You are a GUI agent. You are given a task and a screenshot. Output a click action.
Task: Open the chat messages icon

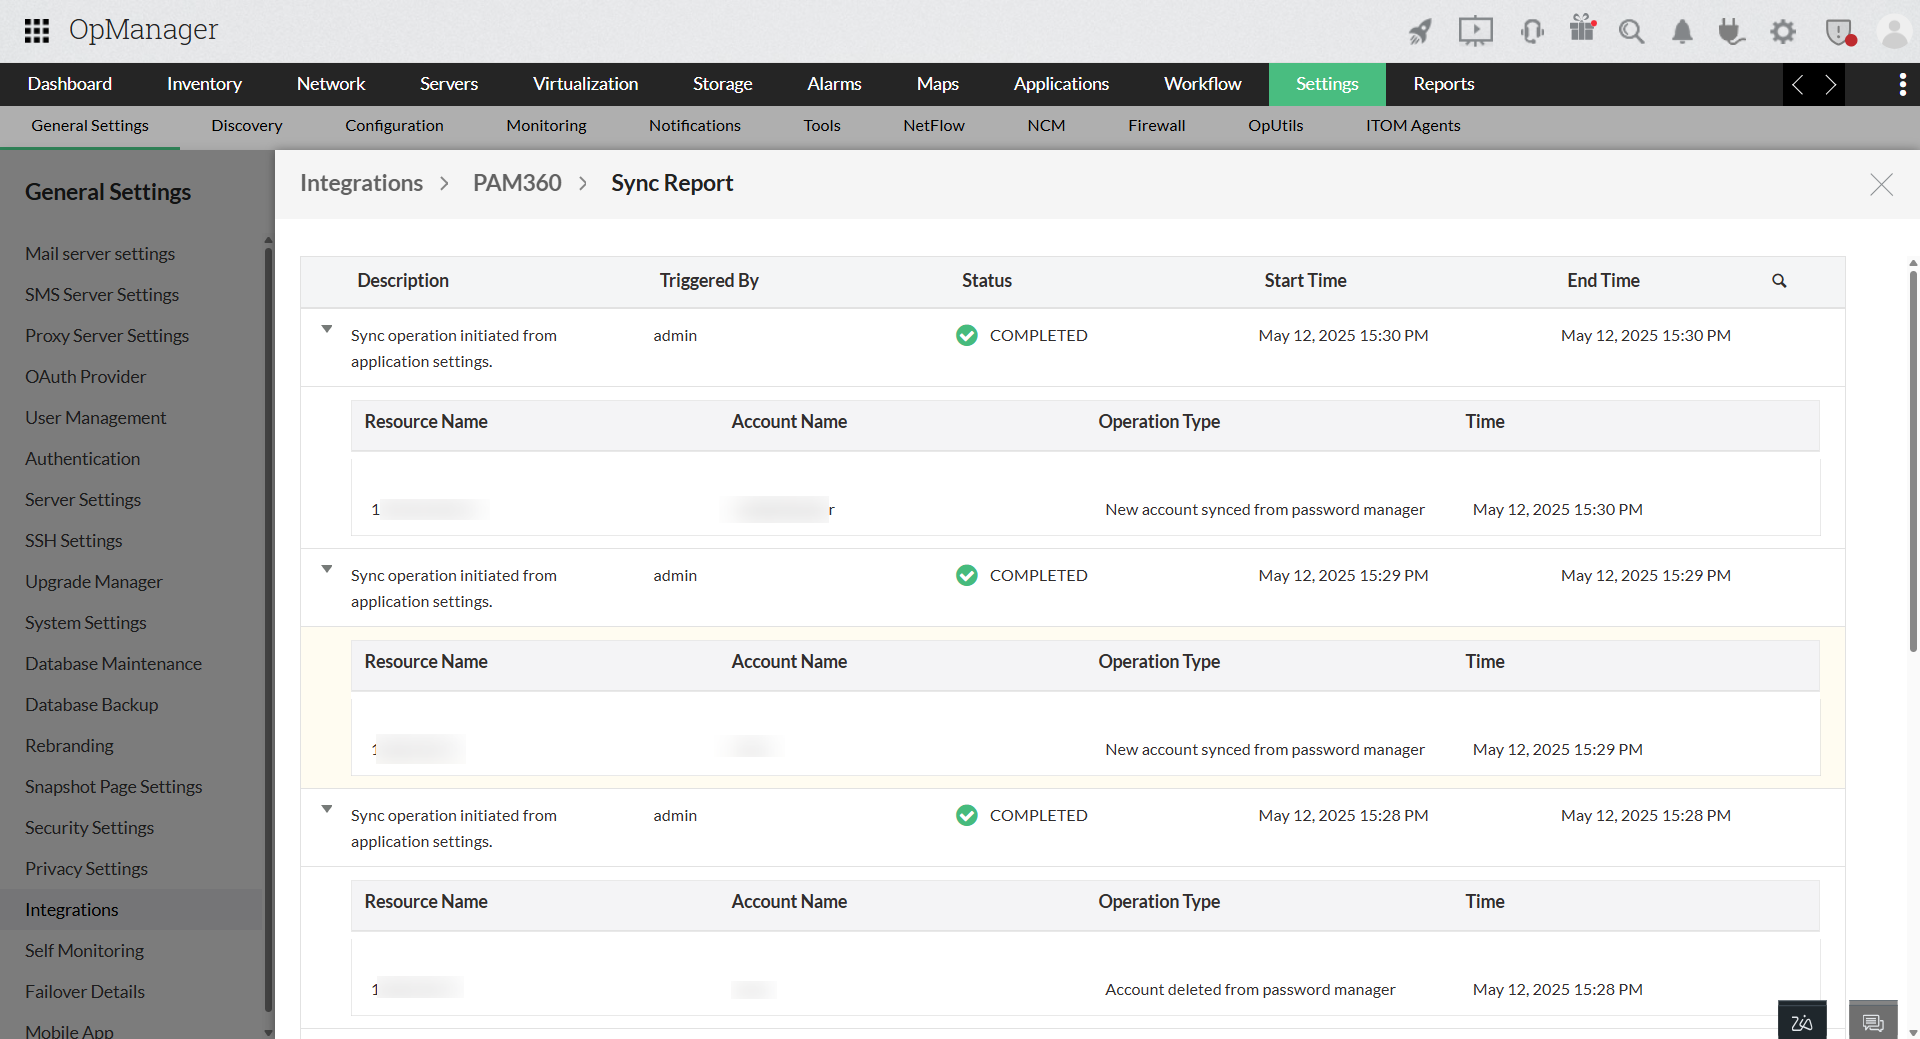1873,1020
